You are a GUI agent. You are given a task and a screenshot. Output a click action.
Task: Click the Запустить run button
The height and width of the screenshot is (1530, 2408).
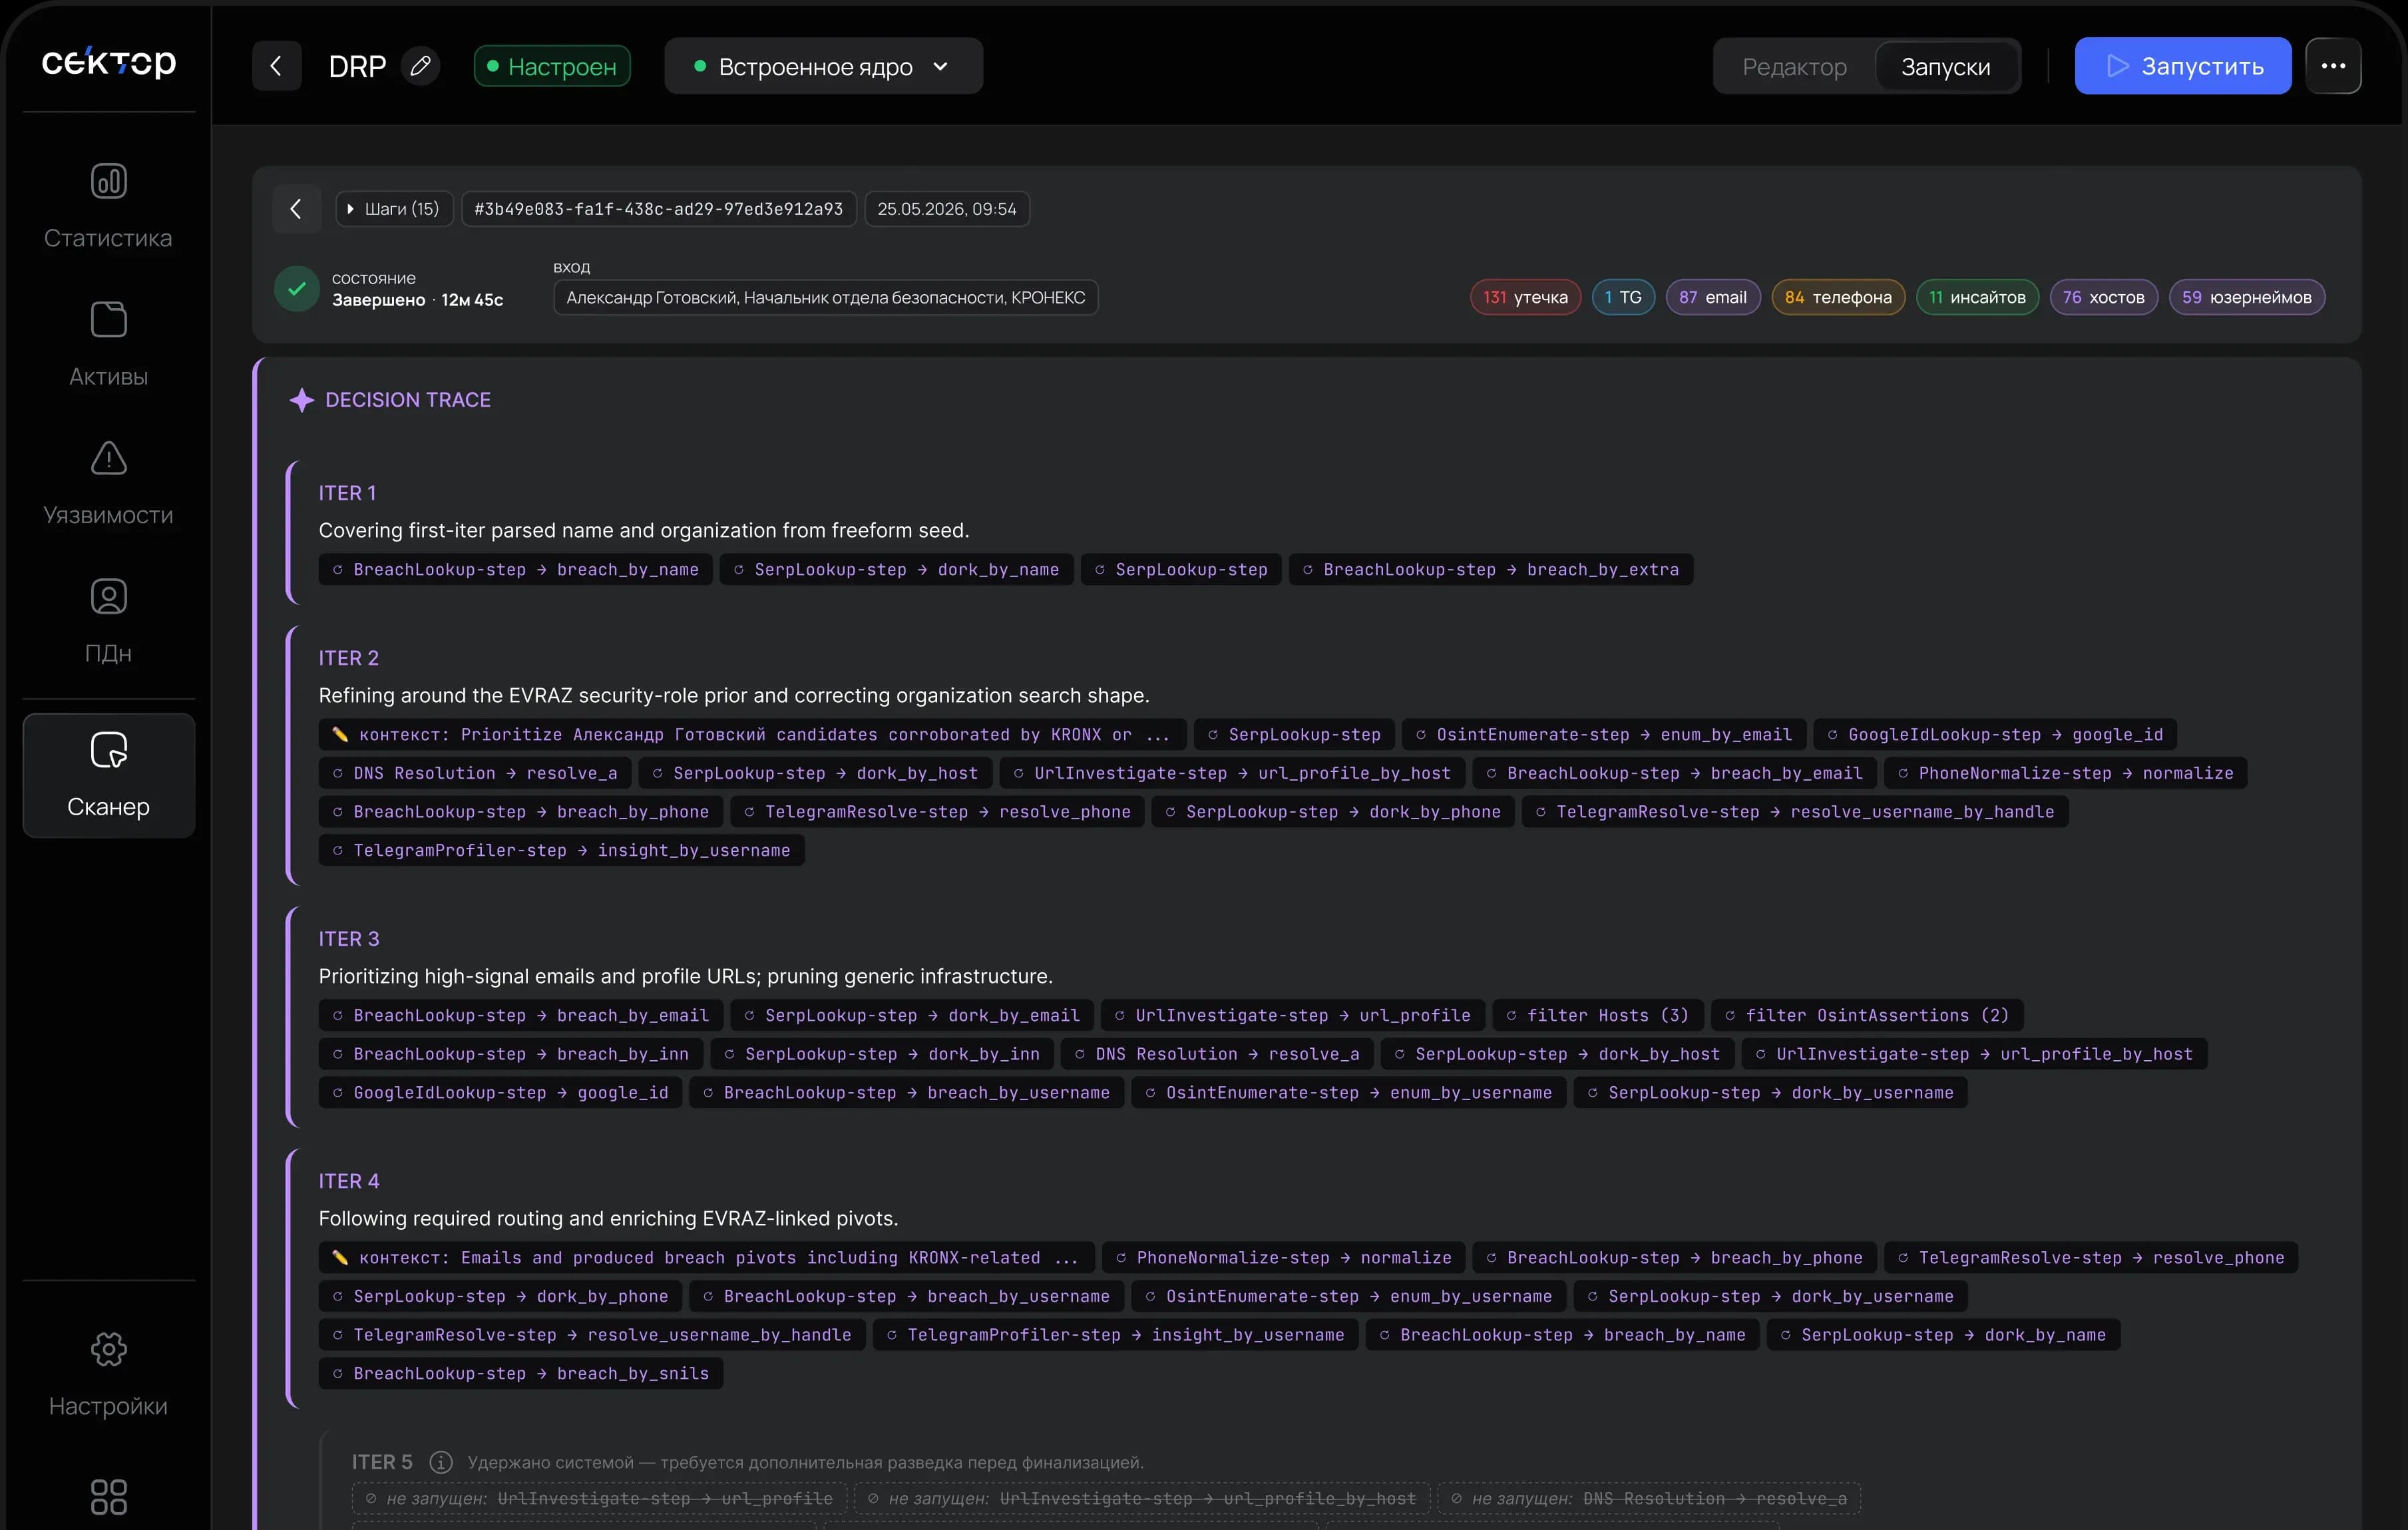pyautogui.click(x=2183, y=66)
